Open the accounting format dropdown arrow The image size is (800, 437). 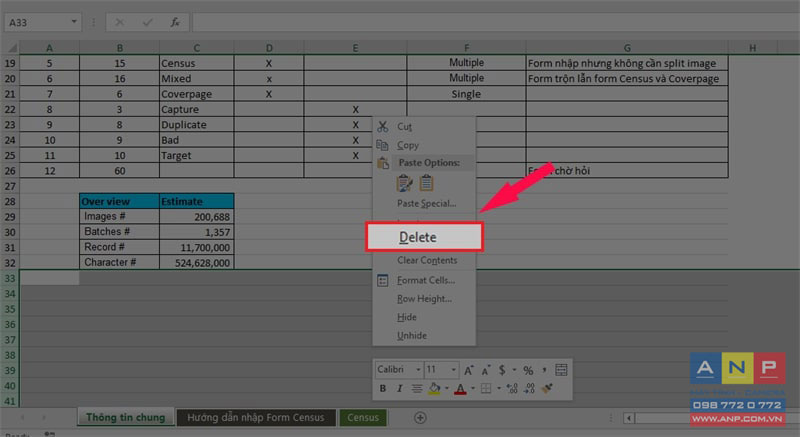[x=514, y=370]
